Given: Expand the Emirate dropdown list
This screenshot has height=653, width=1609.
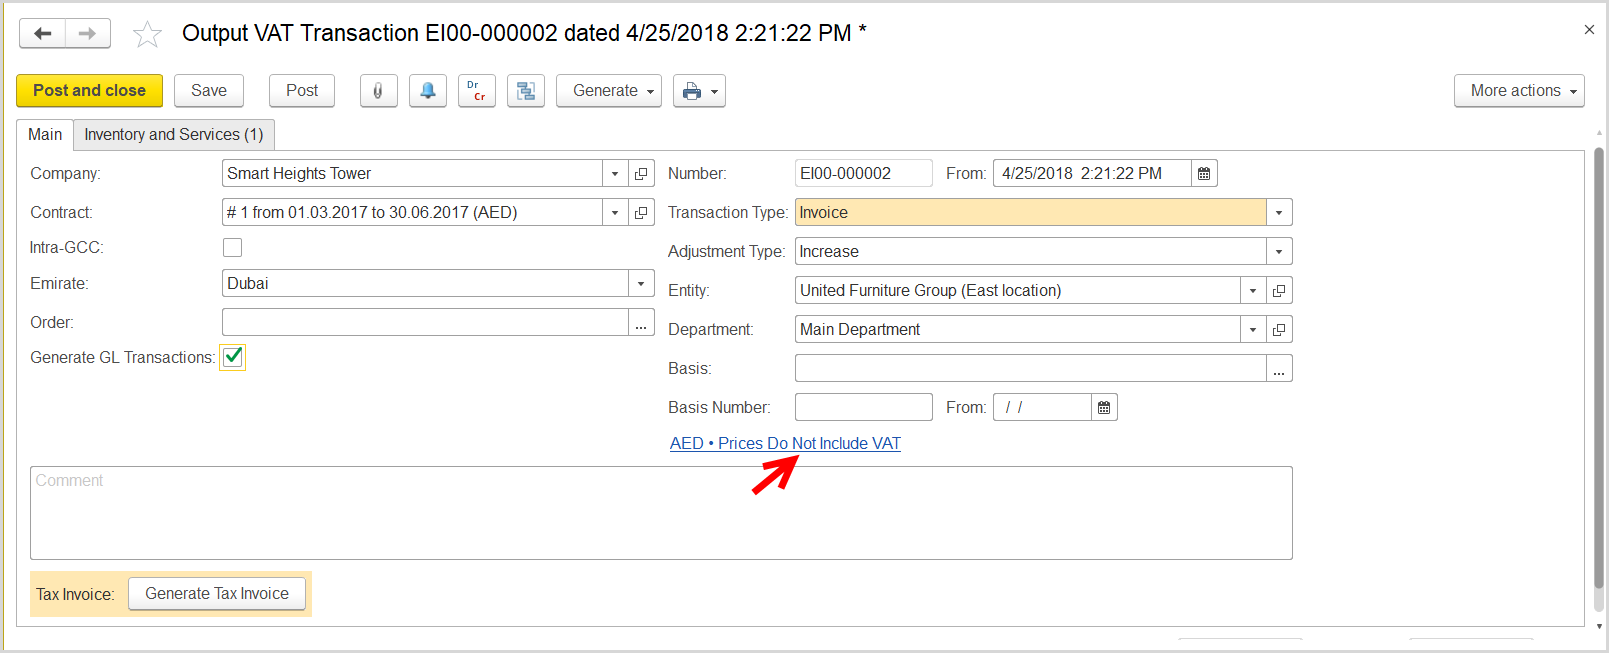Looking at the screenshot, I should click(641, 284).
